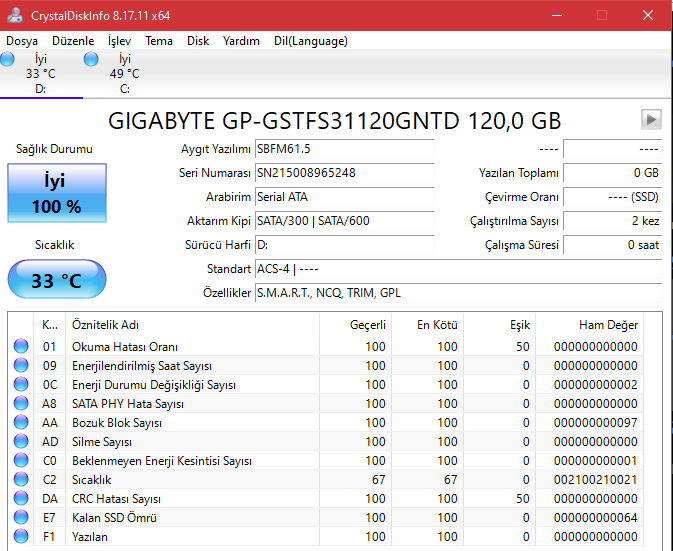Screen dimensions: 673x551
Task: Click status orb for attribute 0C row
Action: pyautogui.click(x=21, y=384)
